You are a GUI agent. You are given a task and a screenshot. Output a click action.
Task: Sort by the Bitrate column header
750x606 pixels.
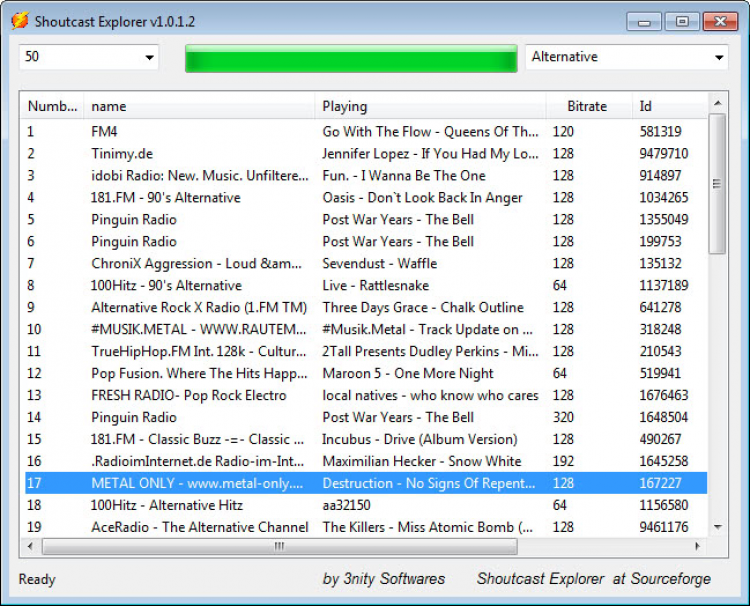(x=589, y=106)
